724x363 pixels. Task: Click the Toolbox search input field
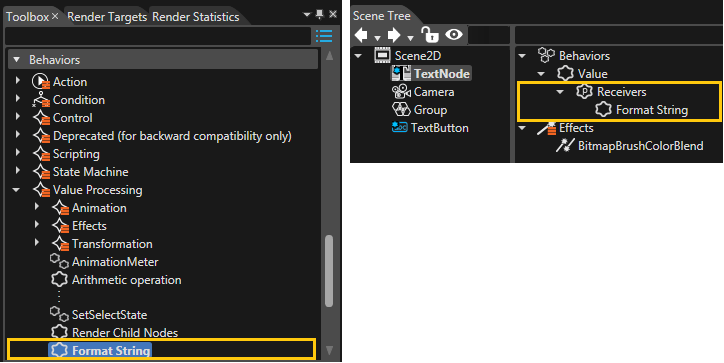tap(157, 36)
